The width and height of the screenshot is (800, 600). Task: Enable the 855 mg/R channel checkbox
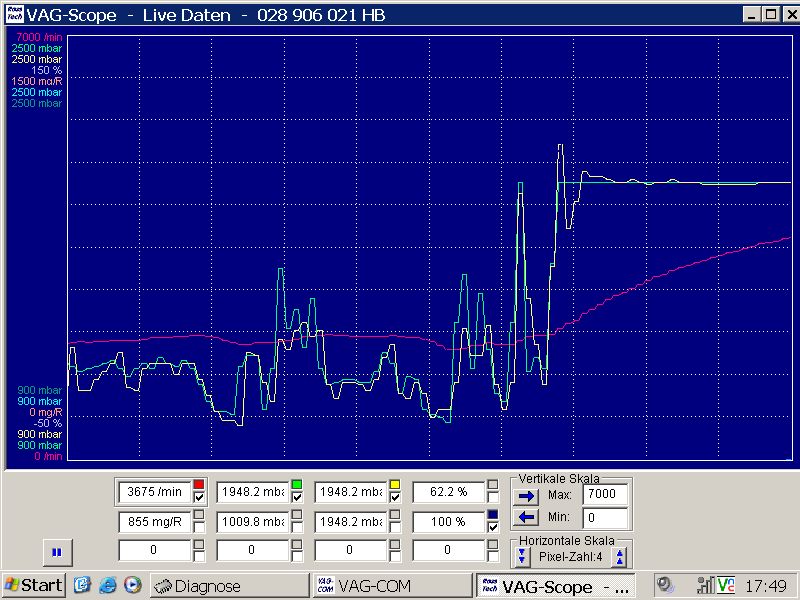[199, 521]
